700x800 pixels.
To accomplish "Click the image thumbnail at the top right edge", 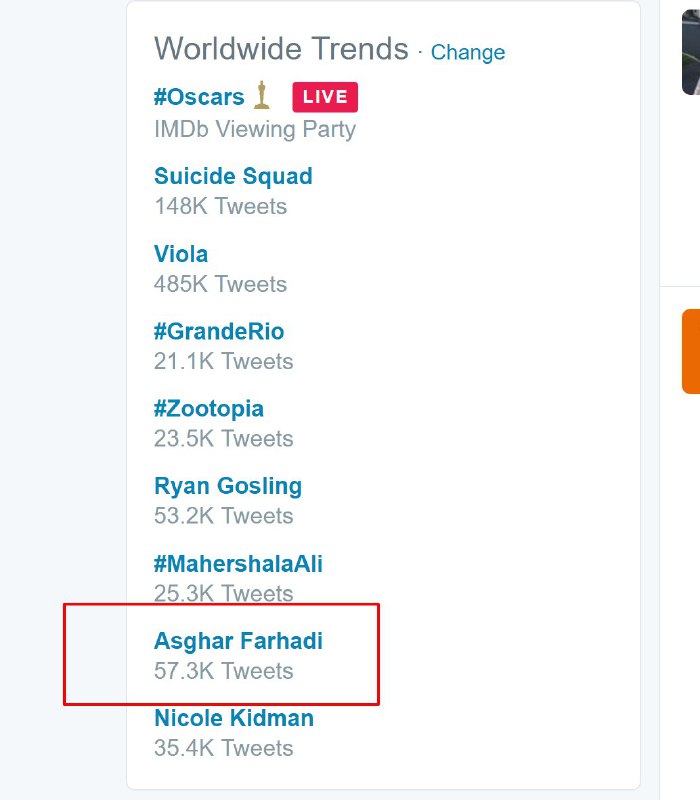I will tap(690, 48).
